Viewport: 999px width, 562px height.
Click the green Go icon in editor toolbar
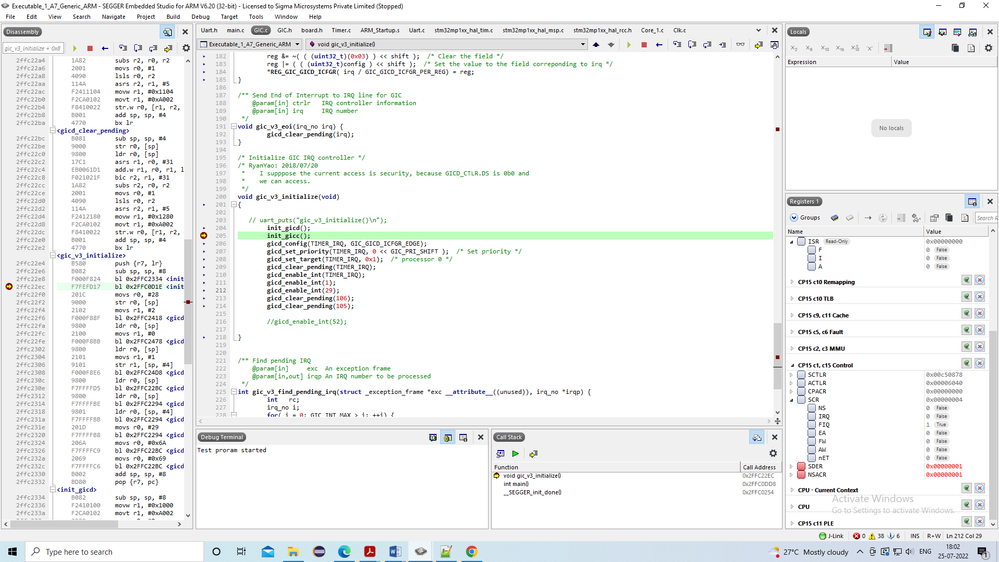(628, 45)
